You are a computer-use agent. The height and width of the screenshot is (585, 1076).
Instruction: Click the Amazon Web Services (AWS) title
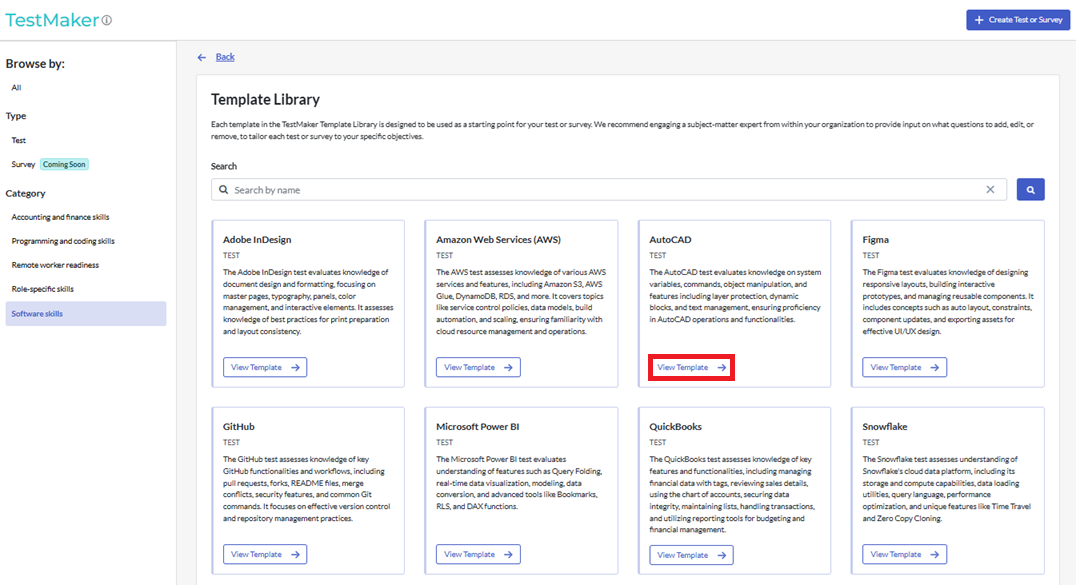coord(499,240)
